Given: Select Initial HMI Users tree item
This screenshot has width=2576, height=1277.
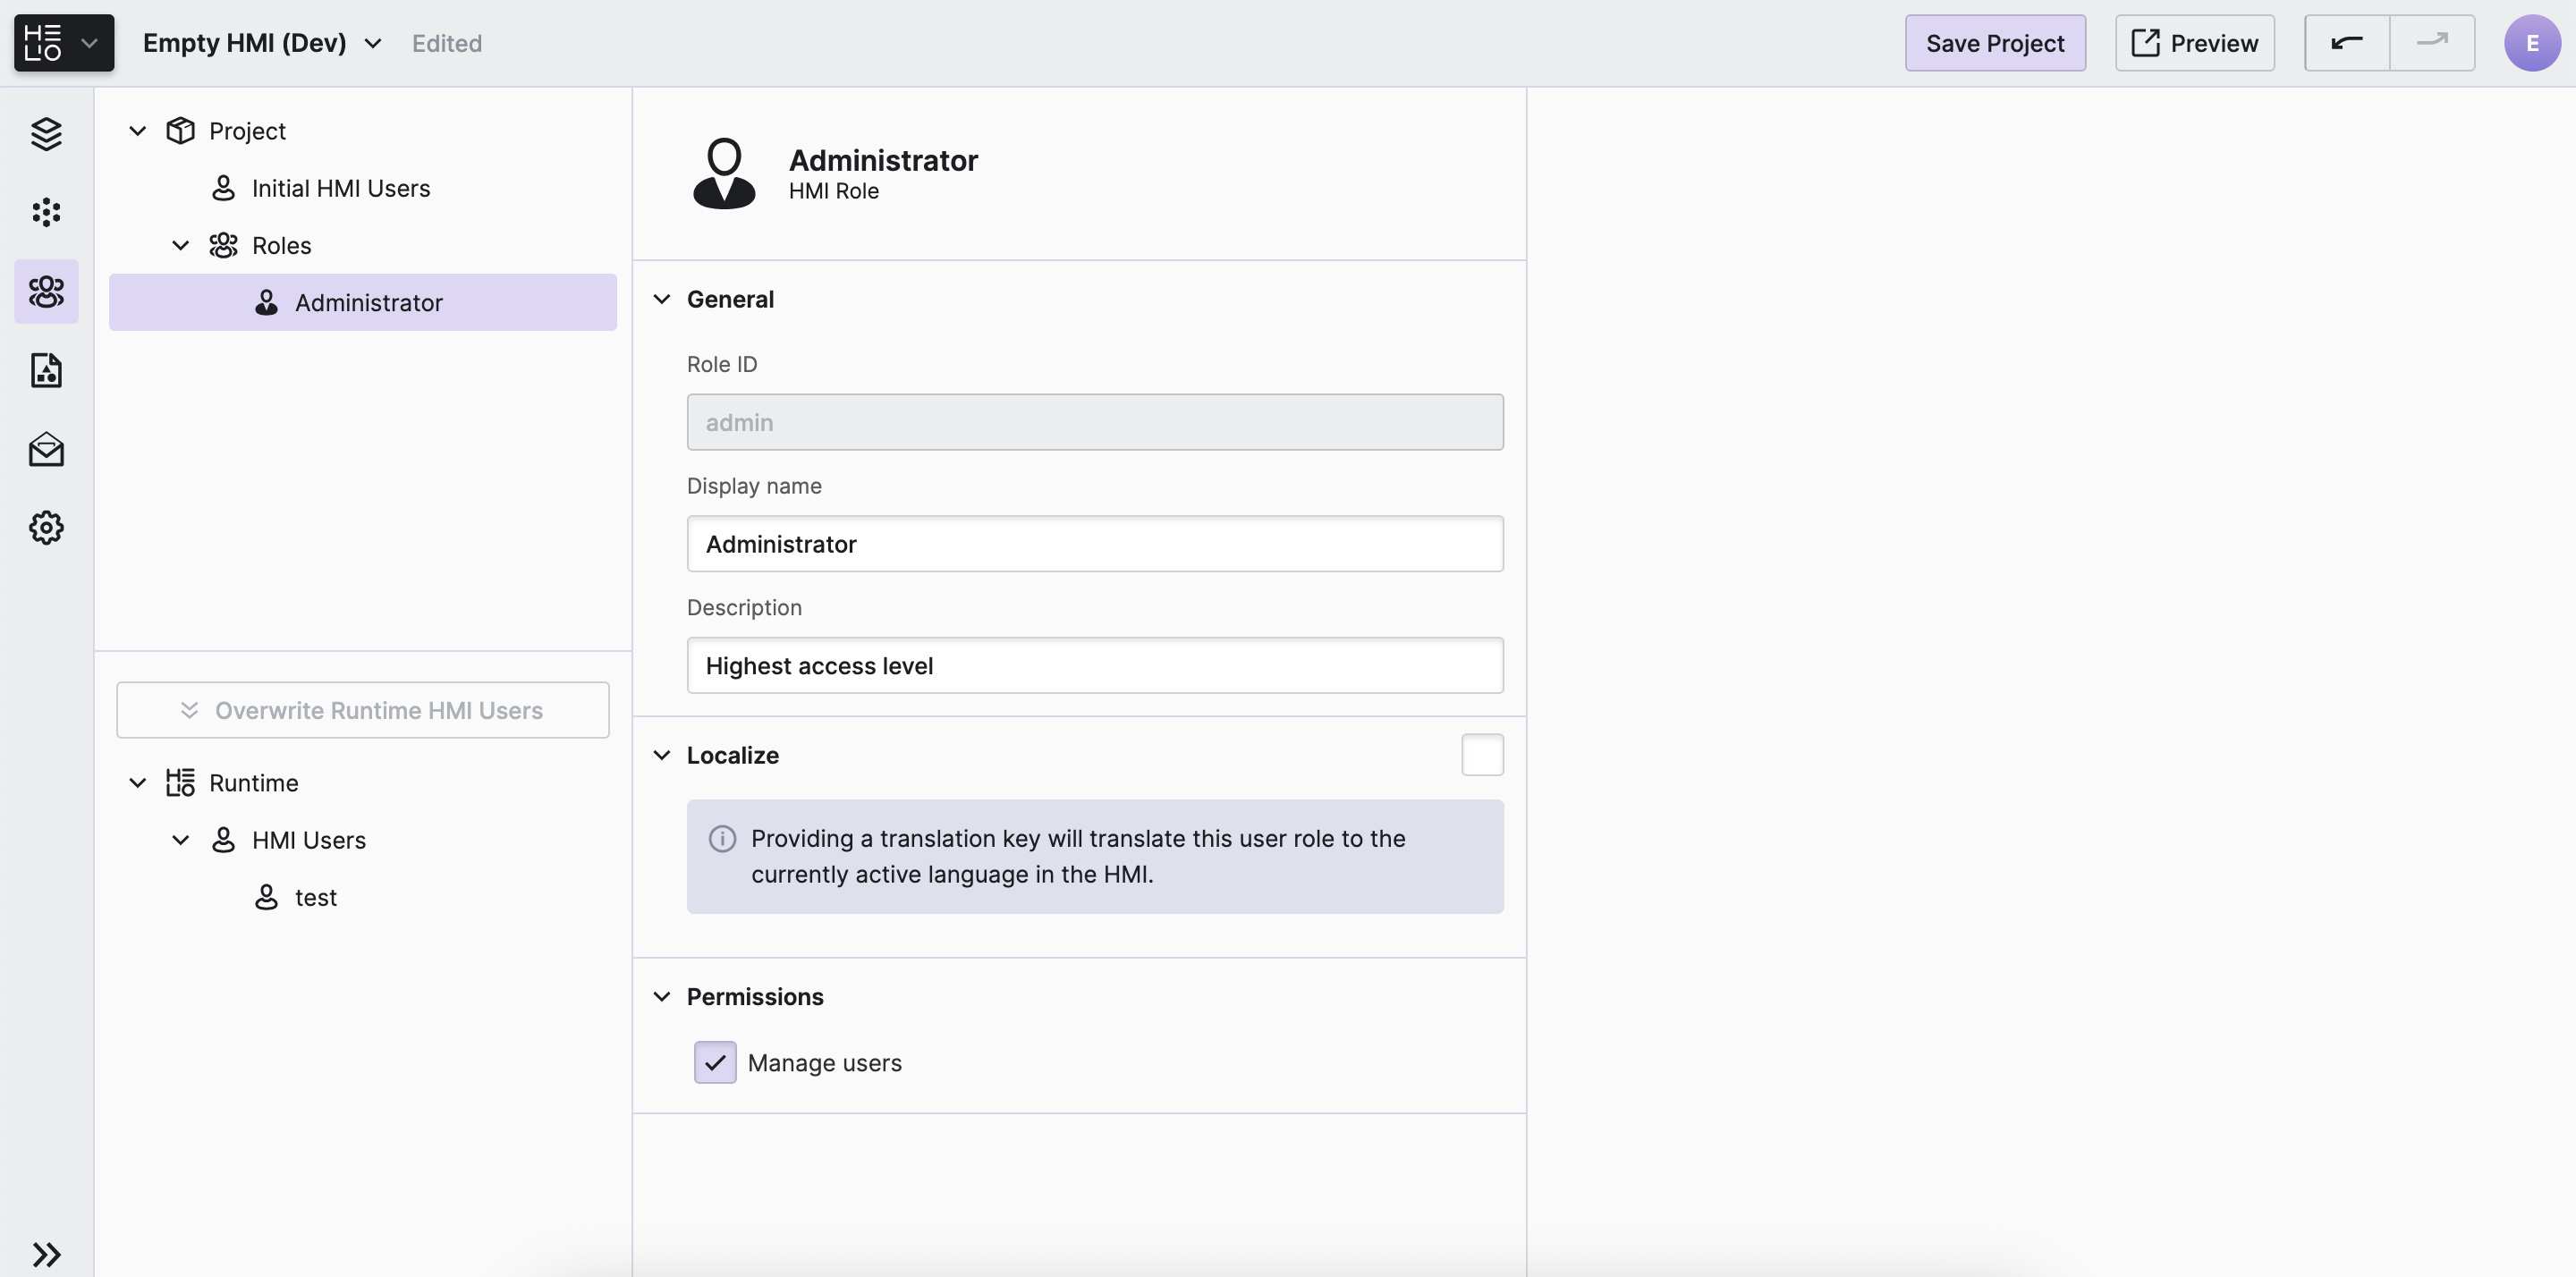Looking at the screenshot, I should 340,188.
